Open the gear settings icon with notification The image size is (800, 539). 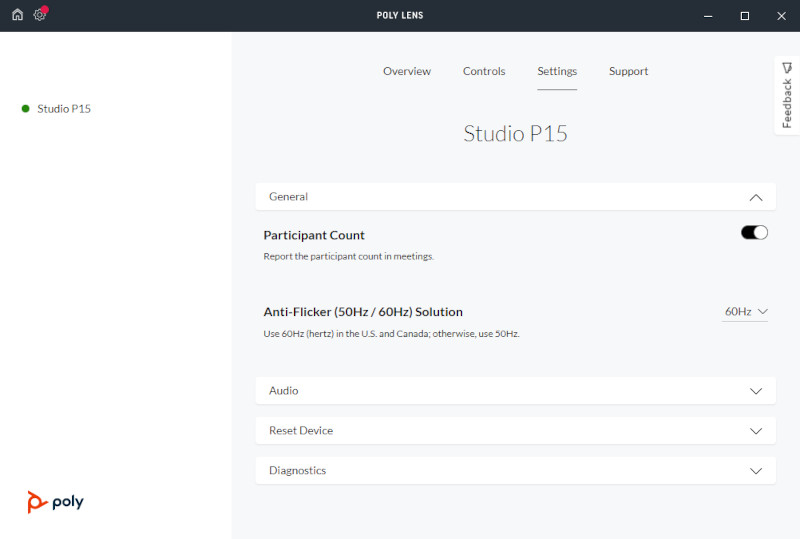(x=40, y=14)
